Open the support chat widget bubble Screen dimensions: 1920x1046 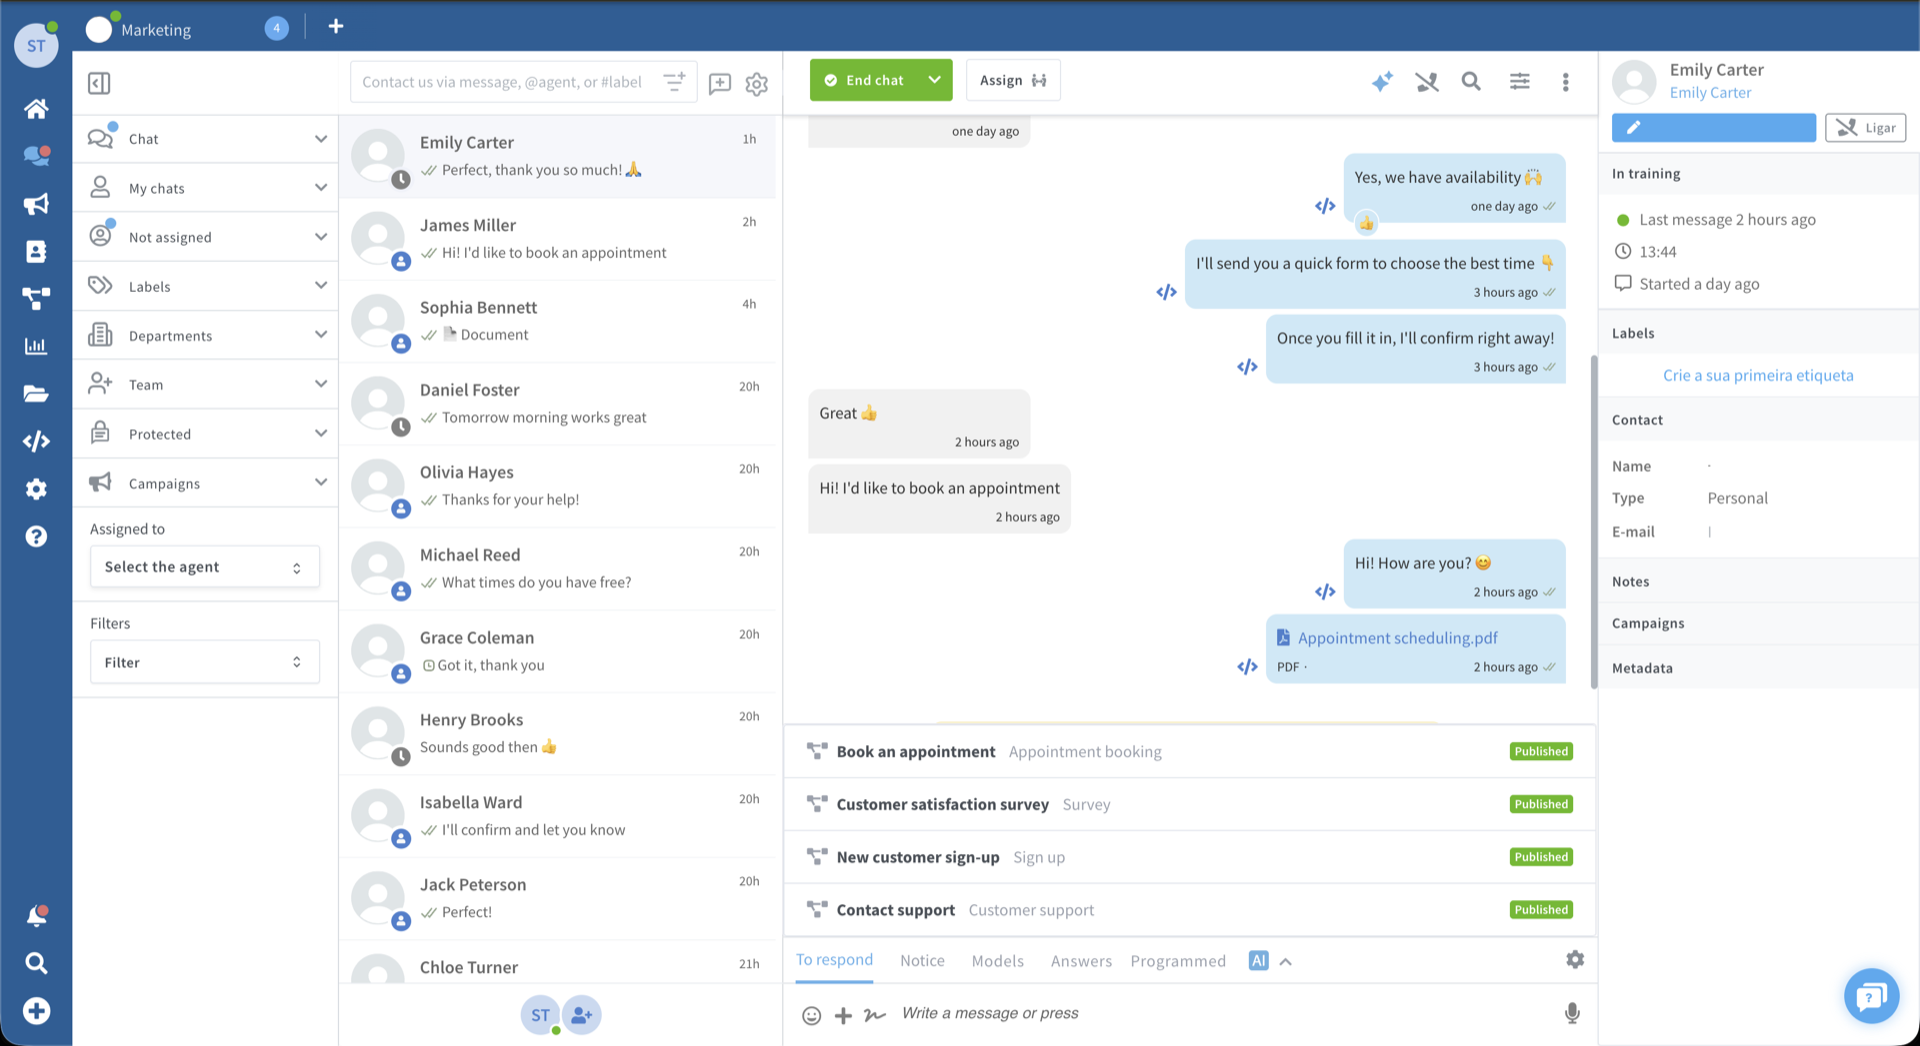1871,995
